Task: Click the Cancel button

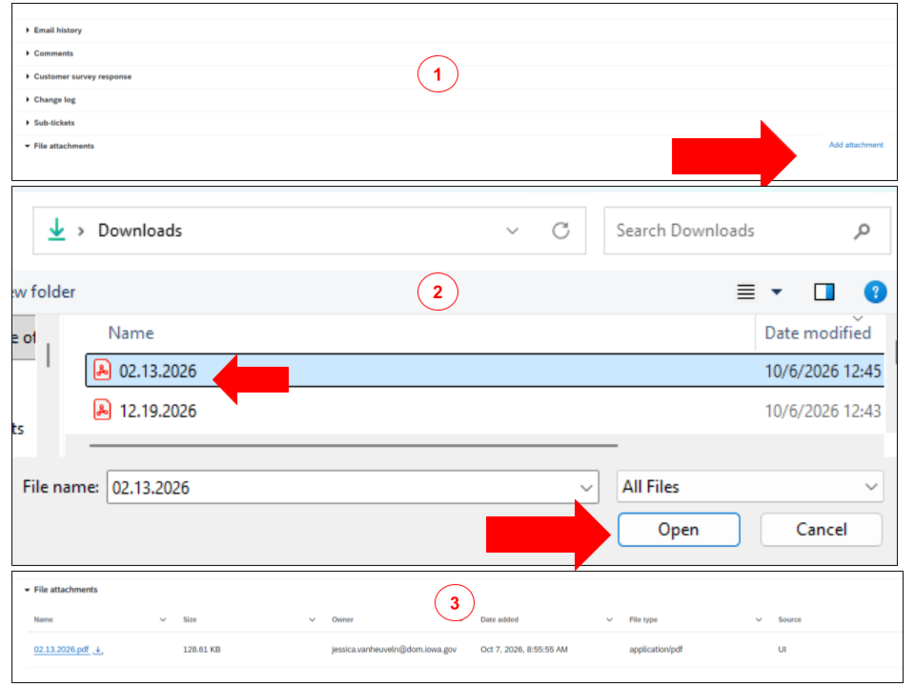Action: 821,530
